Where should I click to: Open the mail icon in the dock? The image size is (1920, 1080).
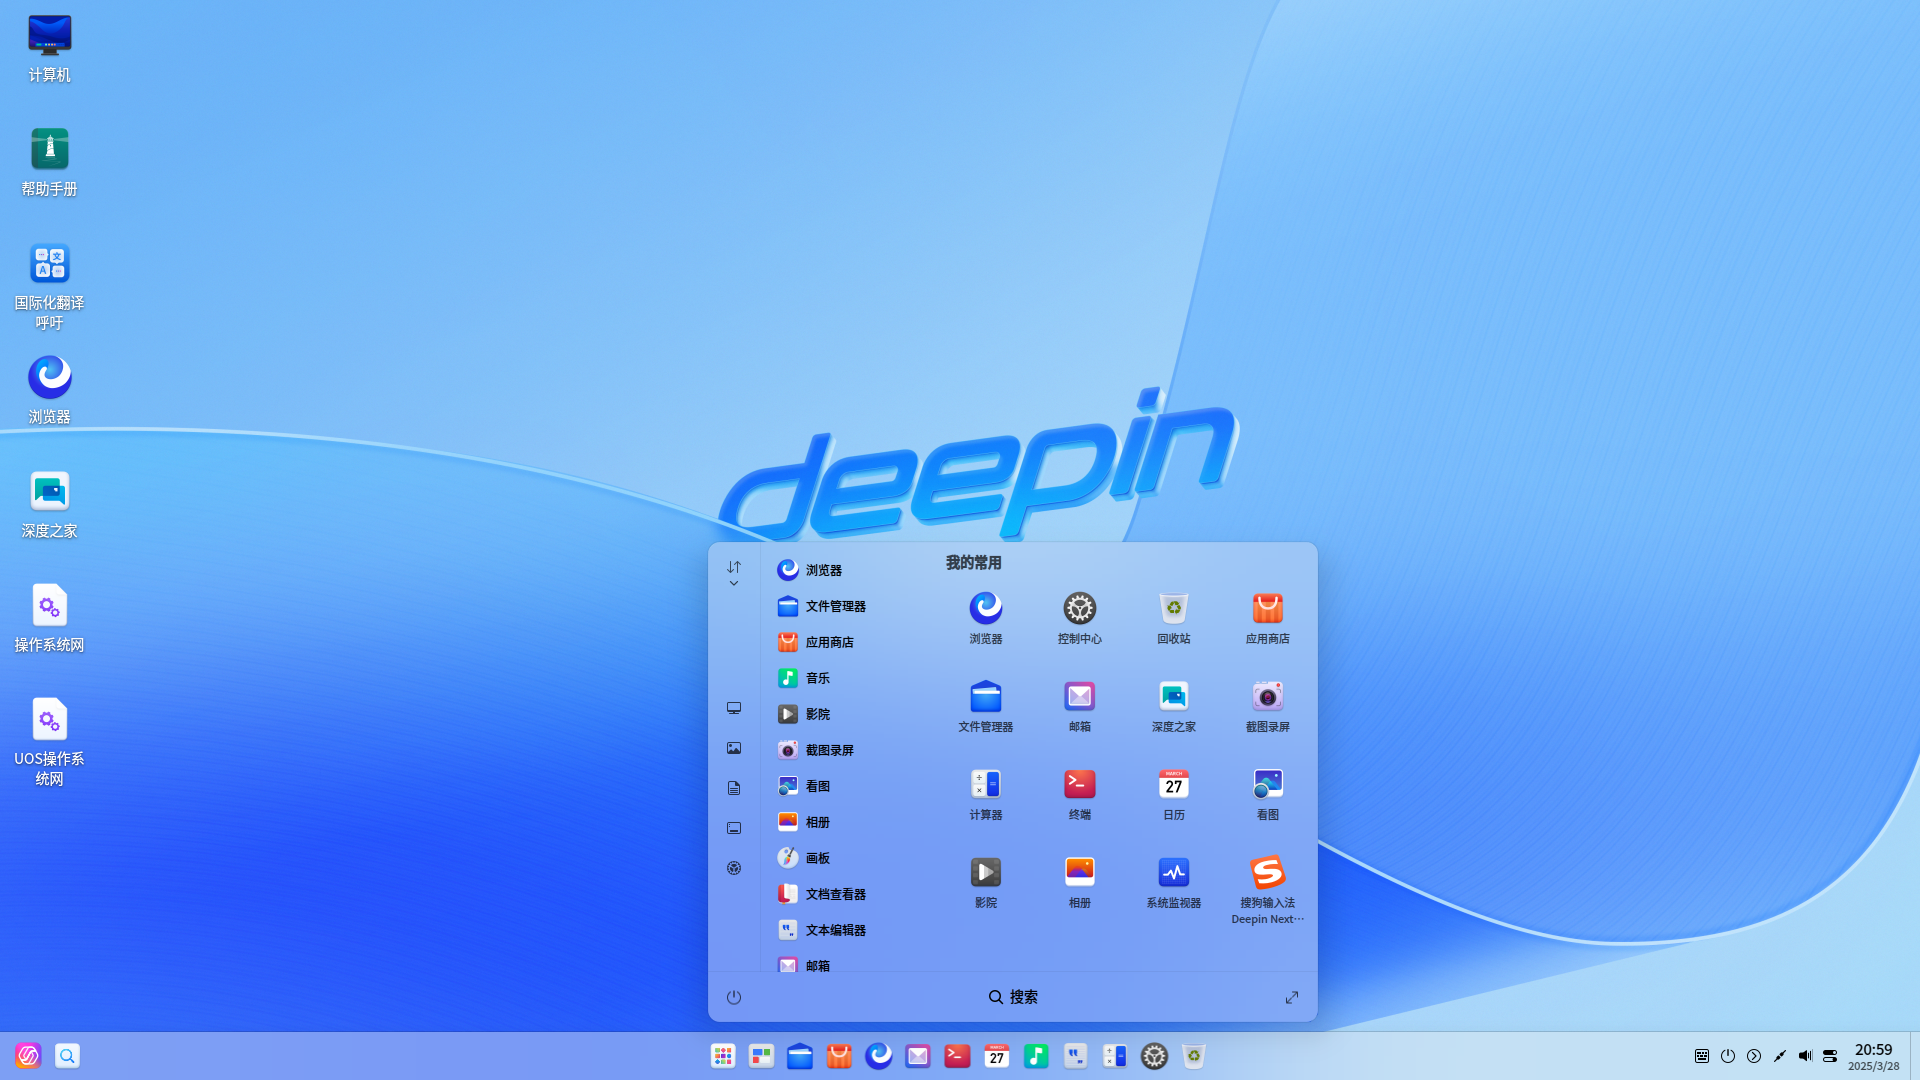click(918, 1056)
